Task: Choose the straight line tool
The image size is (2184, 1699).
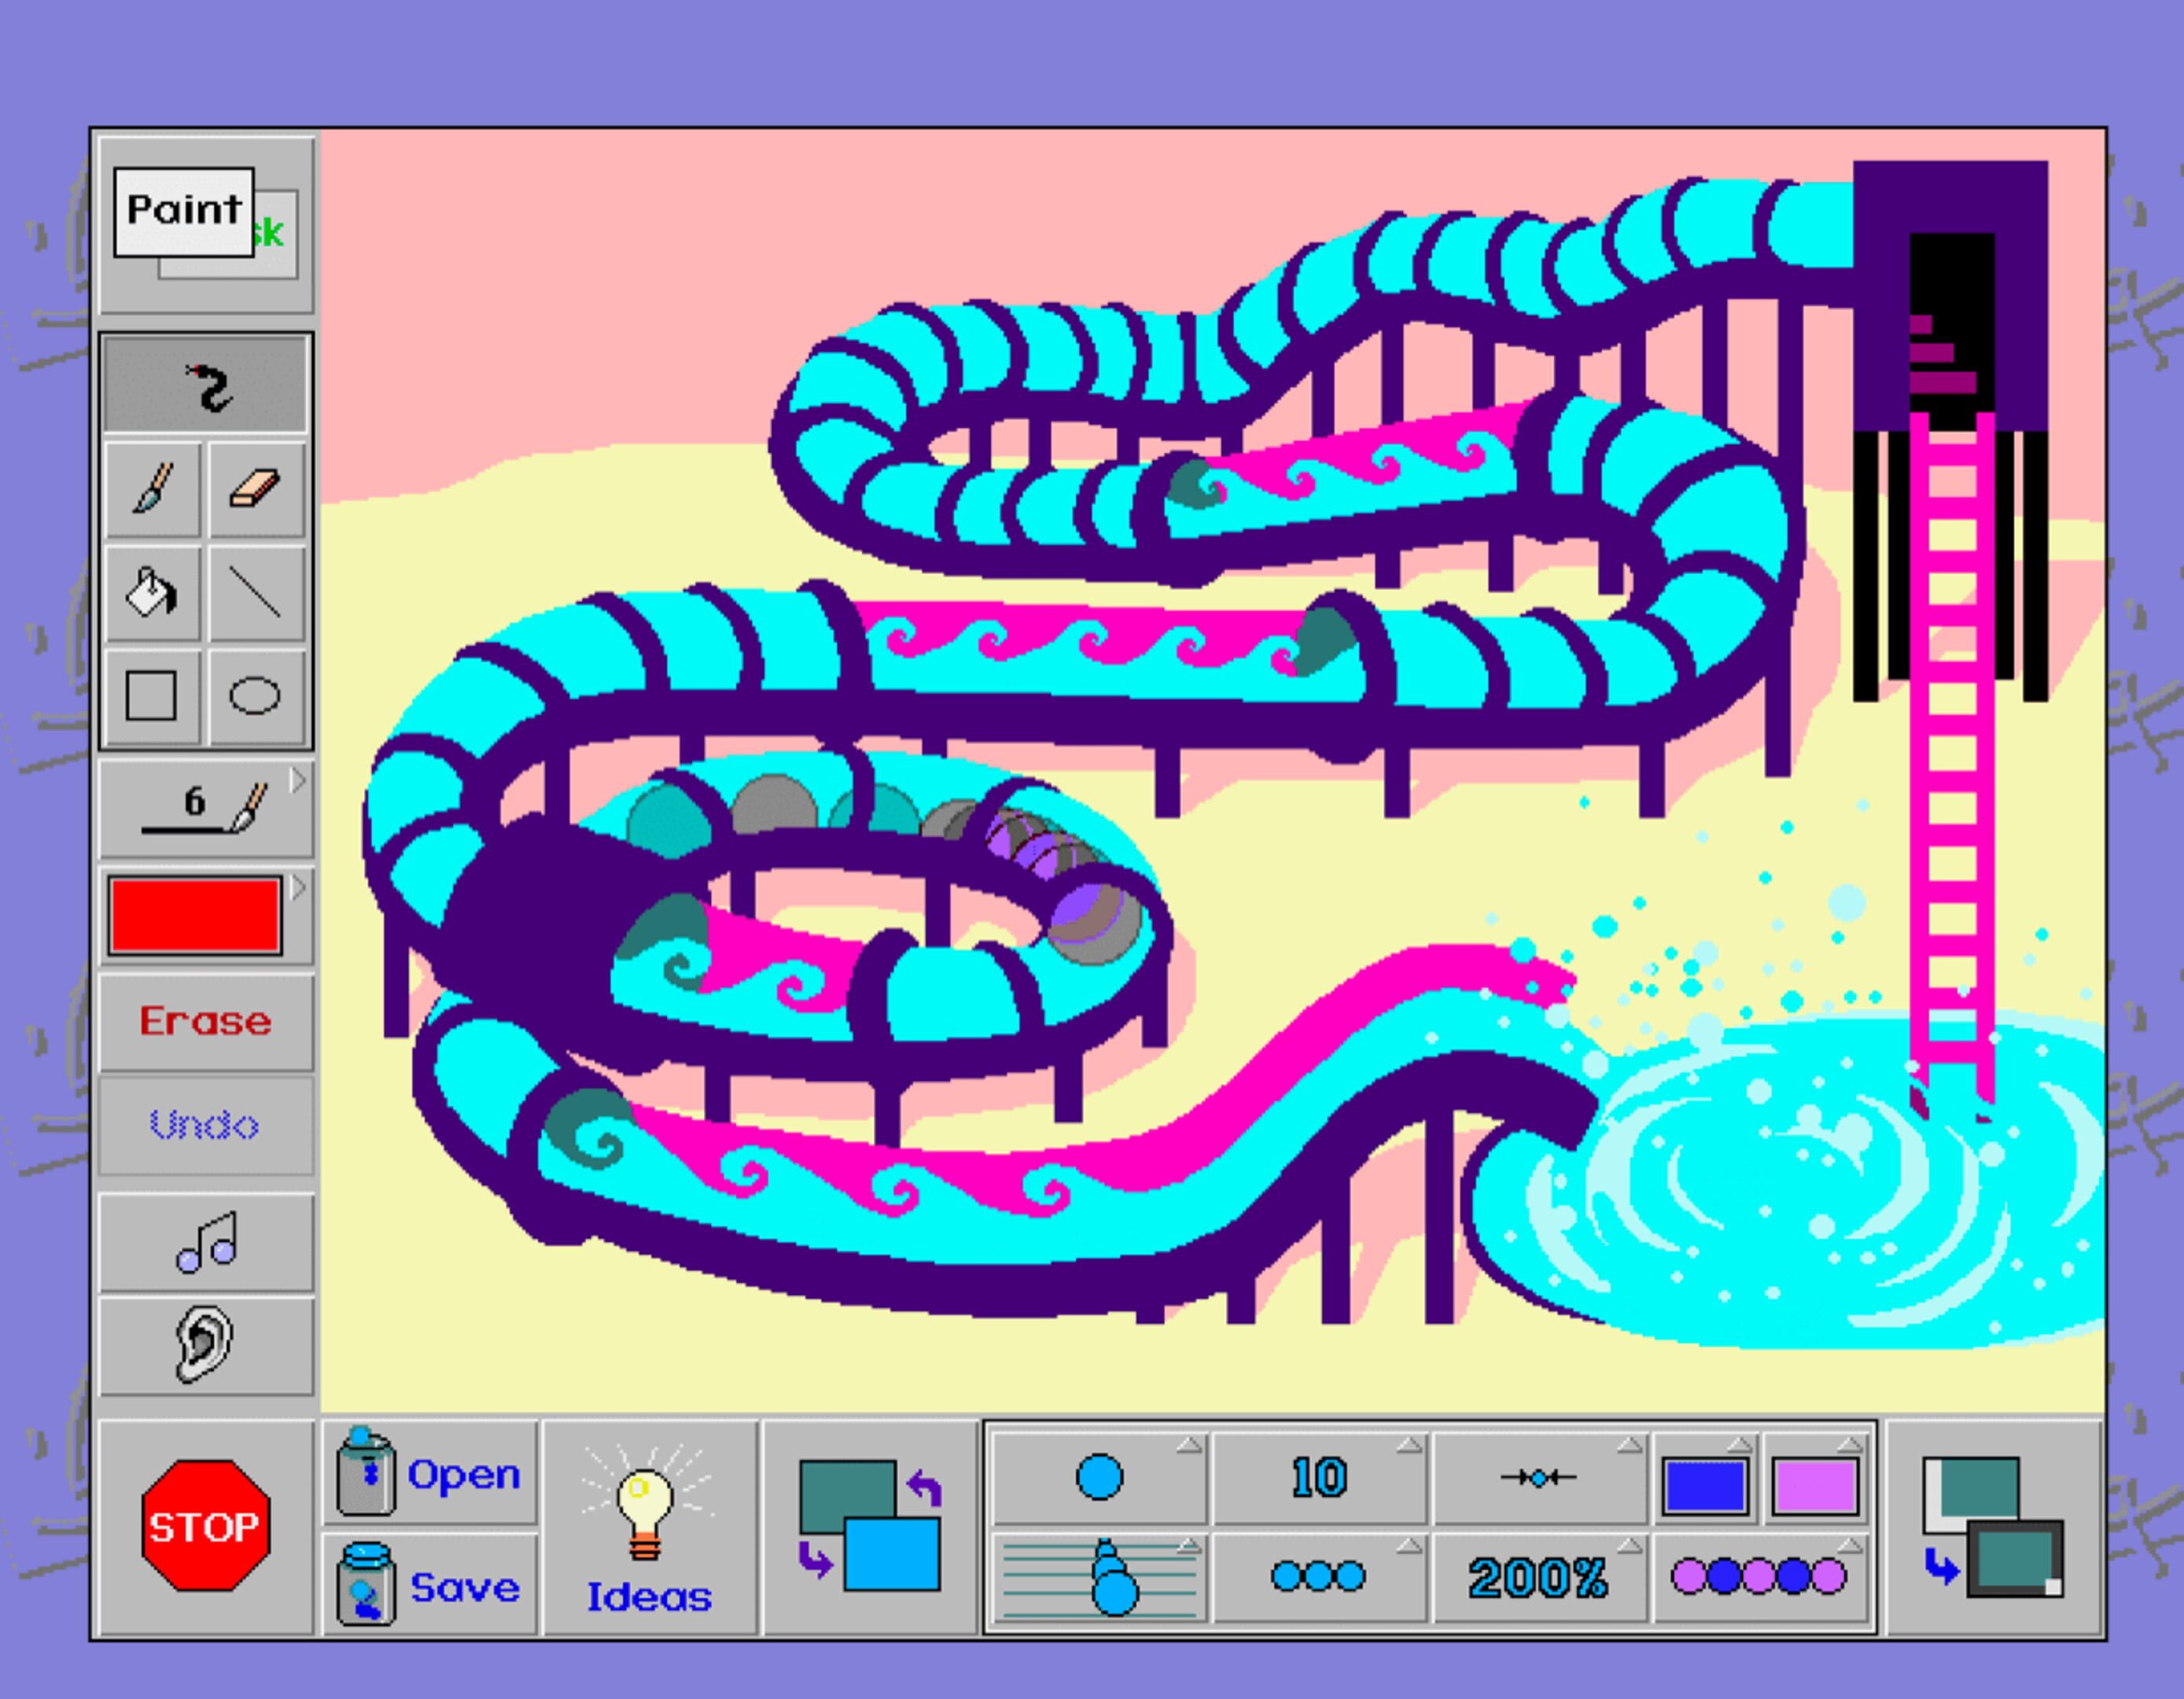Action: tap(256, 594)
